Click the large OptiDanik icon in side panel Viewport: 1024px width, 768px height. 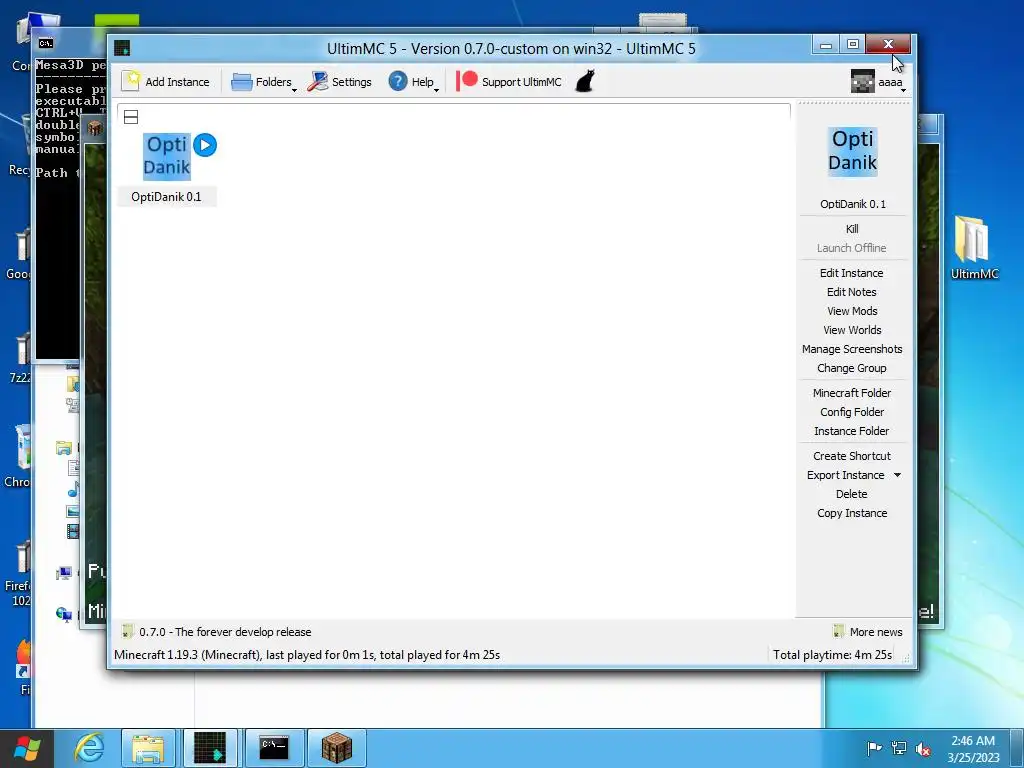852,151
